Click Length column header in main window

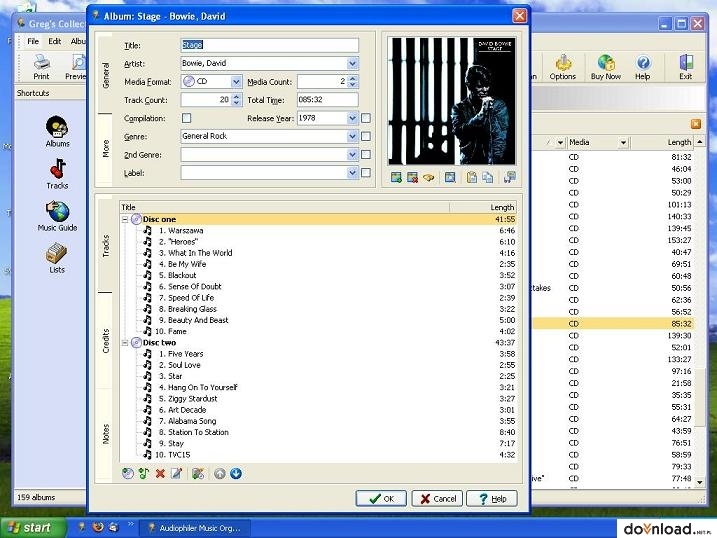click(x=661, y=143)
